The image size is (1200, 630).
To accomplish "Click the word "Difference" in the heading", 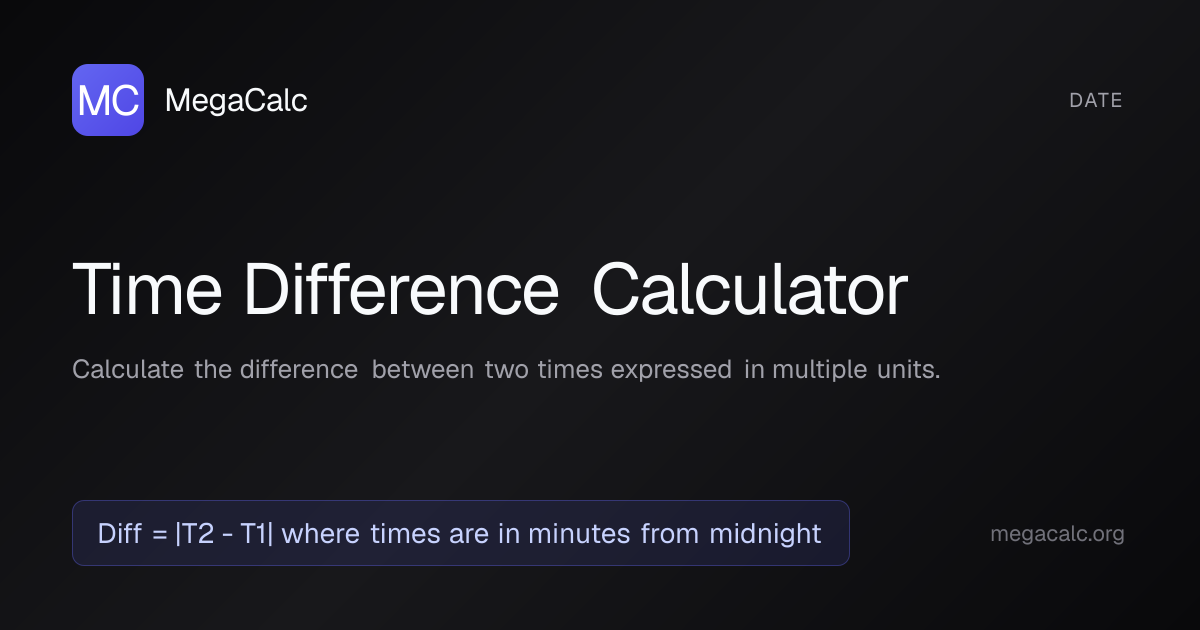I will click(x=401, y=291).
